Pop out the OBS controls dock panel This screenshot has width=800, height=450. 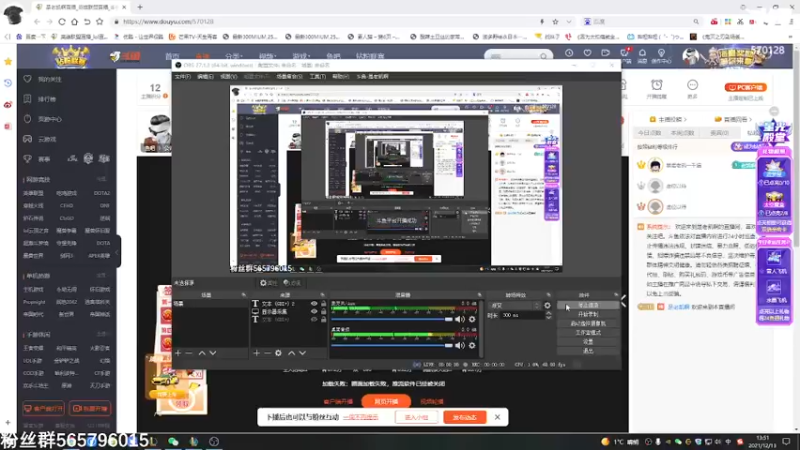pyautogui.click(x=616, y=295)
